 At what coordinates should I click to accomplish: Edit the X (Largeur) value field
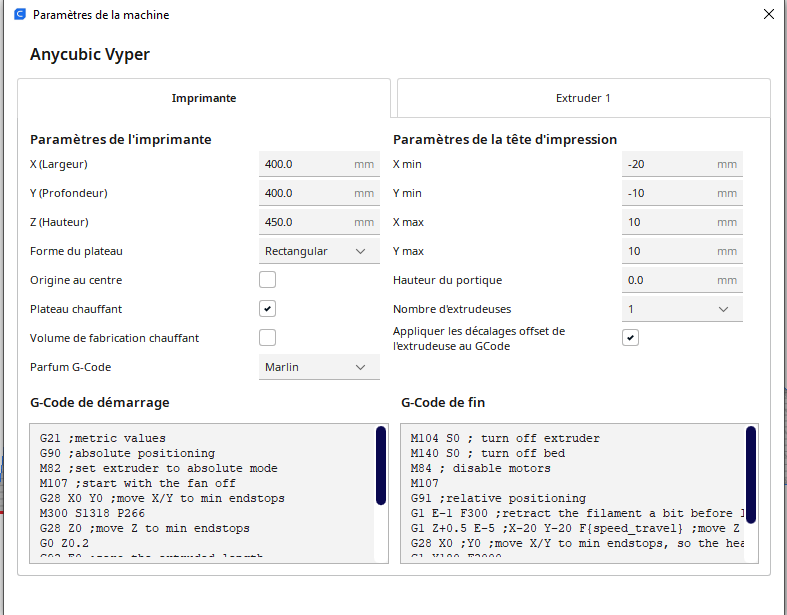coord(319,164)
